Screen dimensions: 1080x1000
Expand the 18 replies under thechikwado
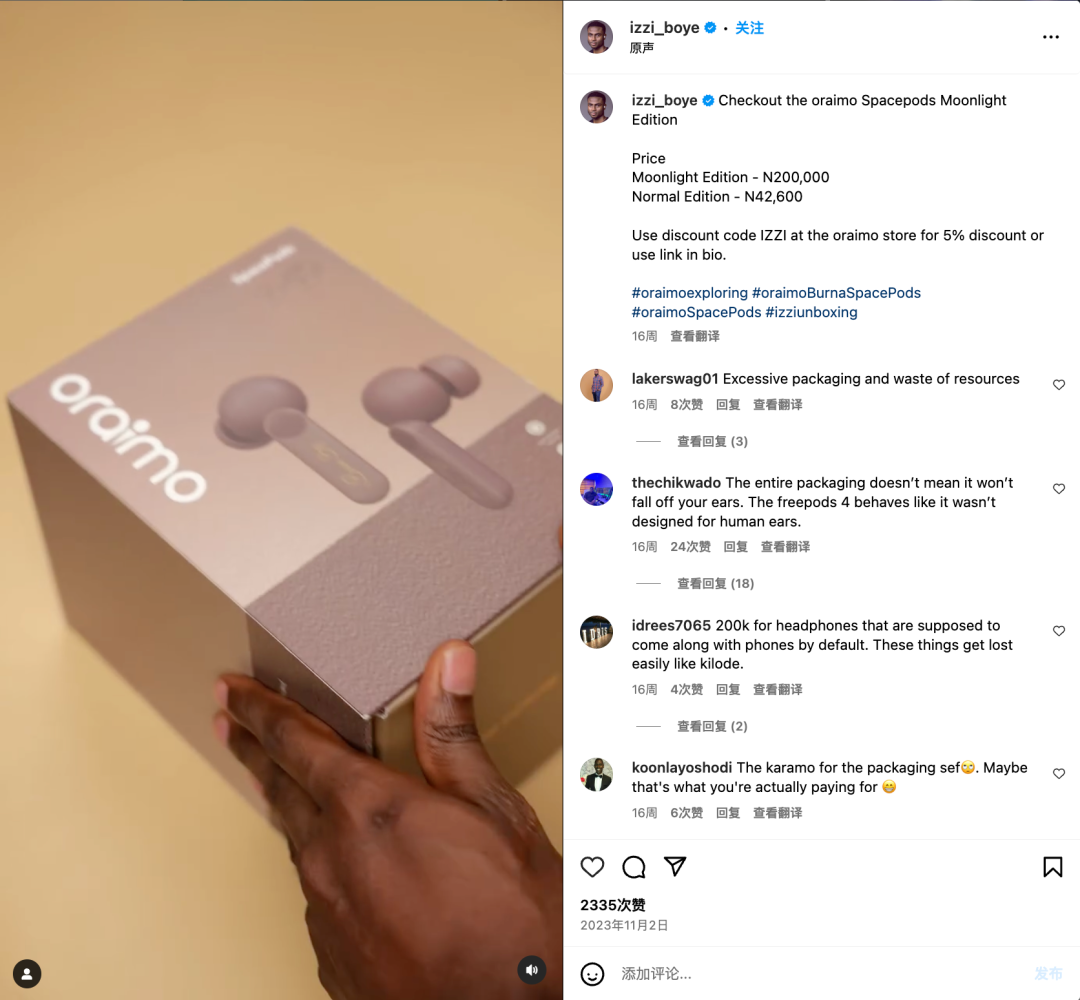pos(716,583)
